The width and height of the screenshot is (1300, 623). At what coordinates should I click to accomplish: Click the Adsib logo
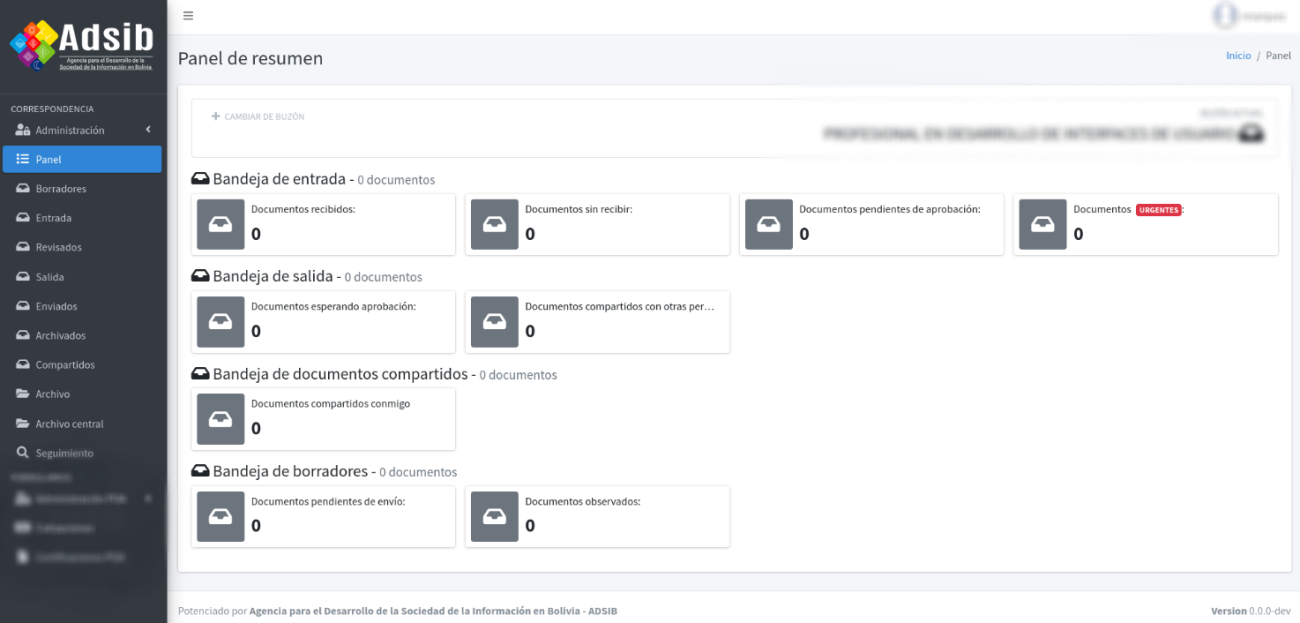(82, 45)
